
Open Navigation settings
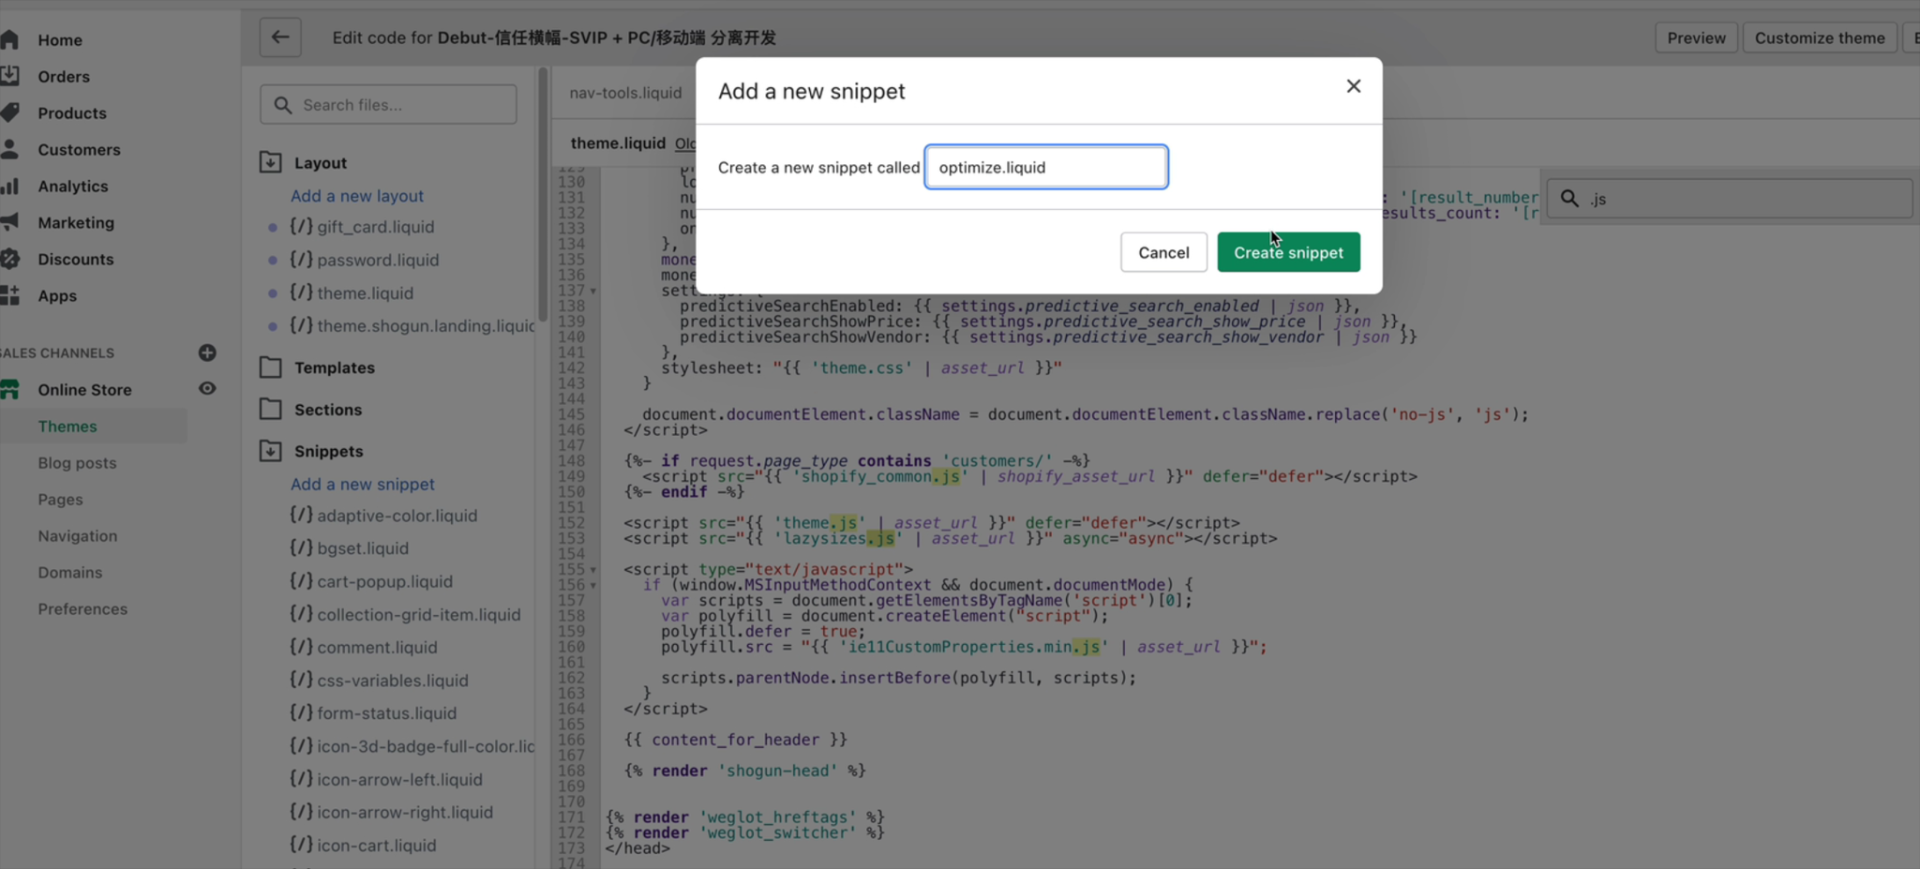coord(78,536)
